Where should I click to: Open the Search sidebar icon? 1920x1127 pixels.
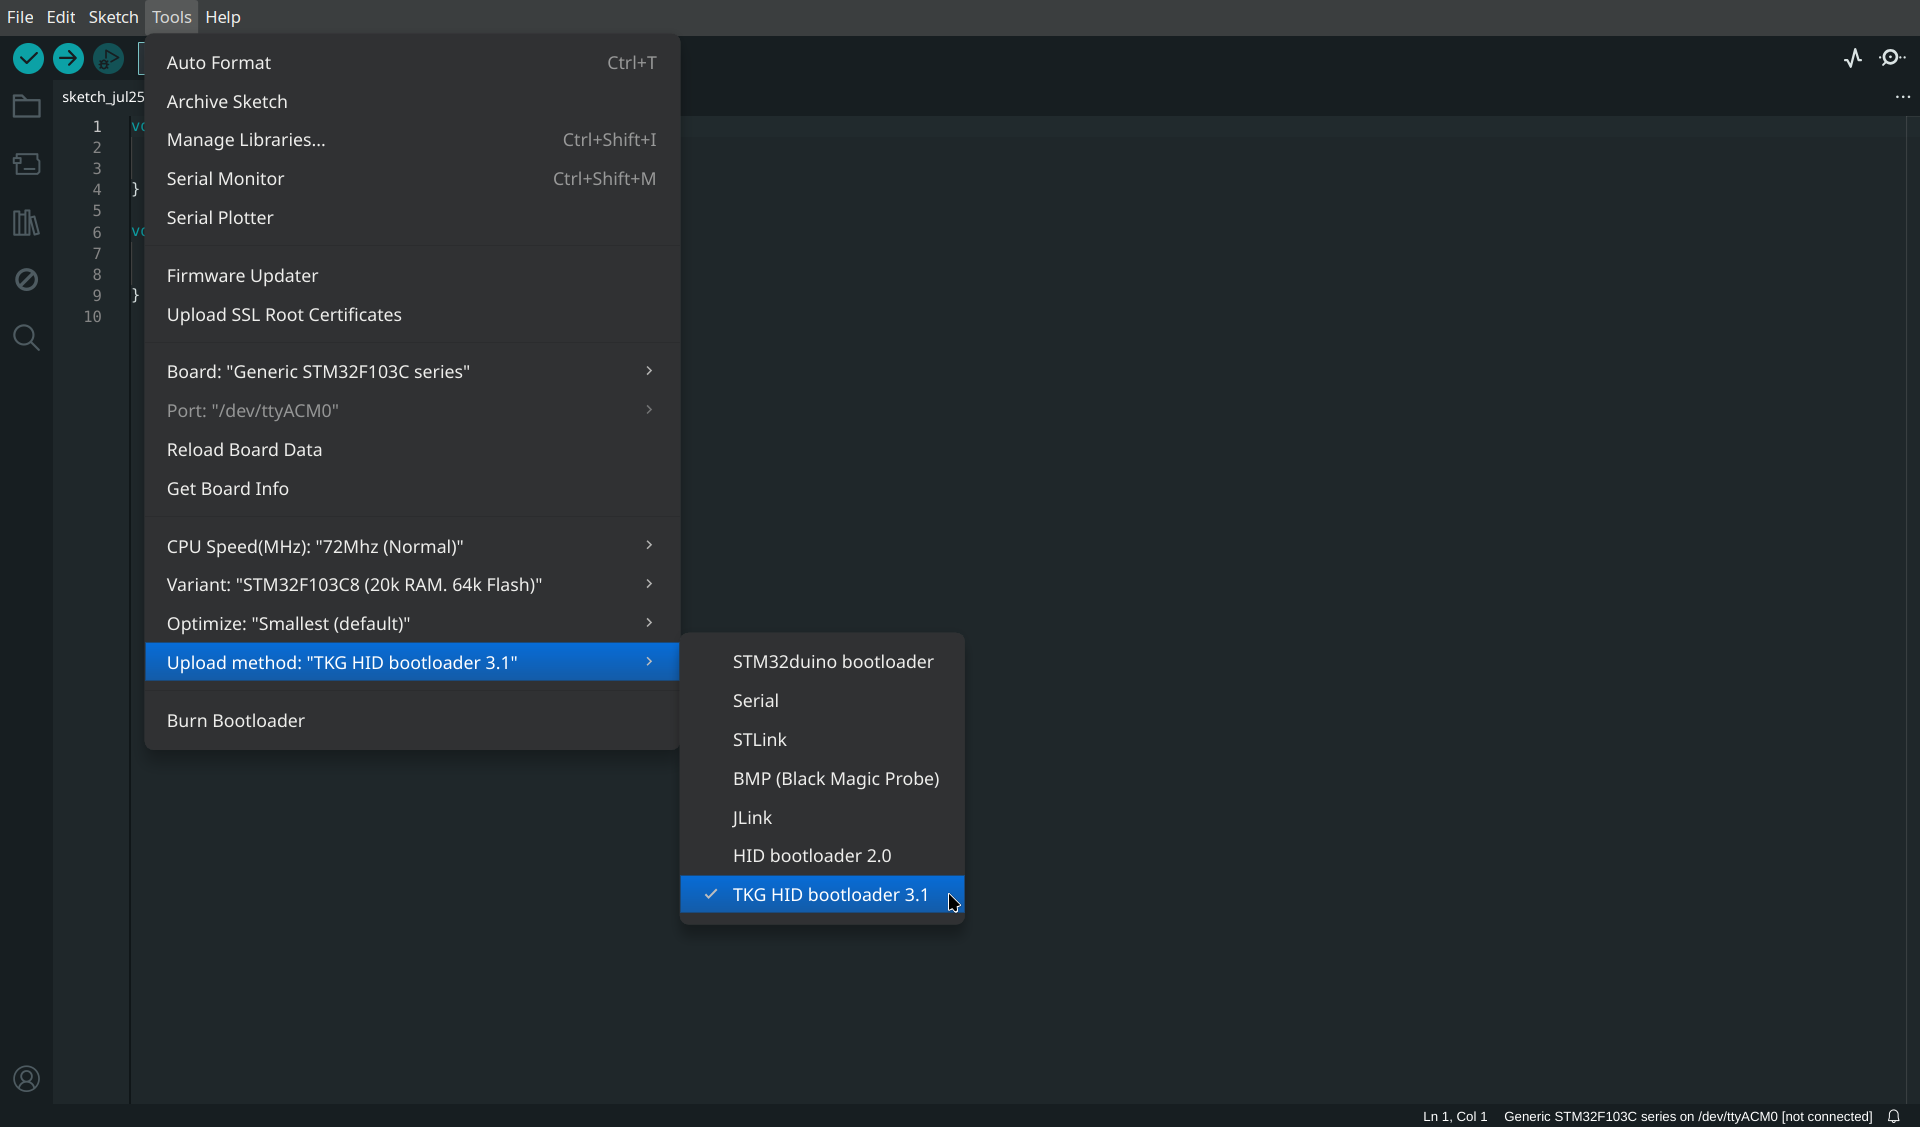pyautogui.click(x=26, y=338)
